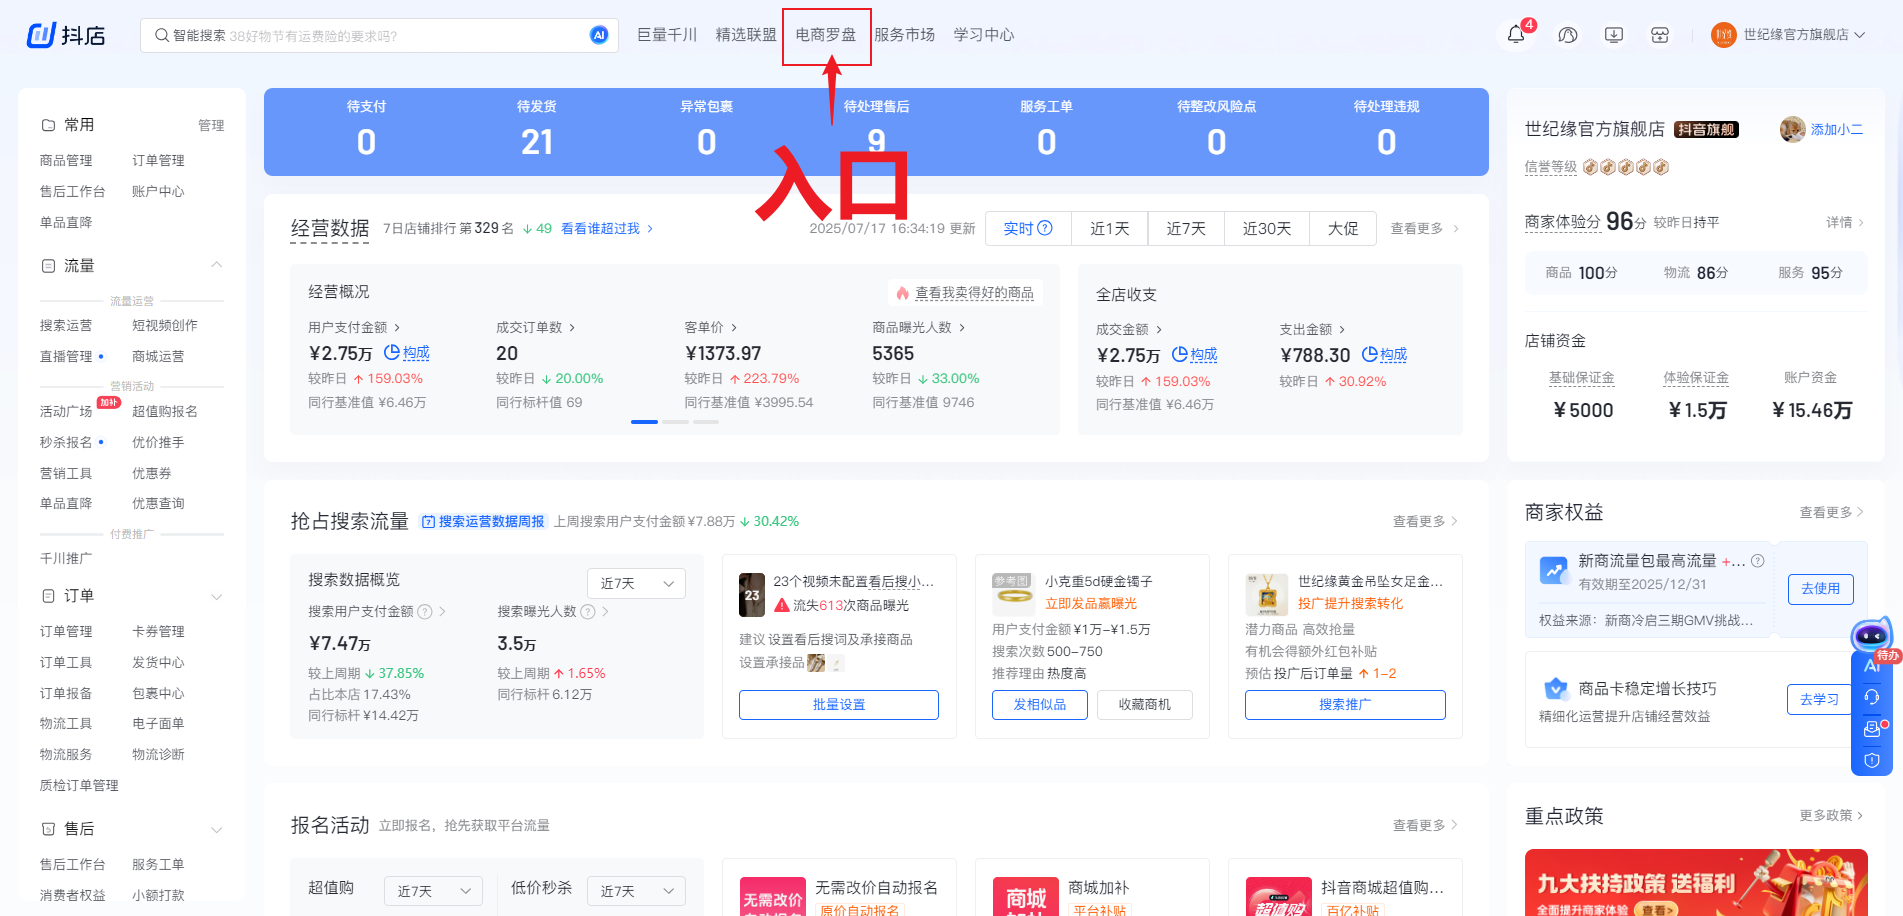Click the 批量设置 button
Image resolution: width=1903 pixels, height=916 pixels.
838,704
